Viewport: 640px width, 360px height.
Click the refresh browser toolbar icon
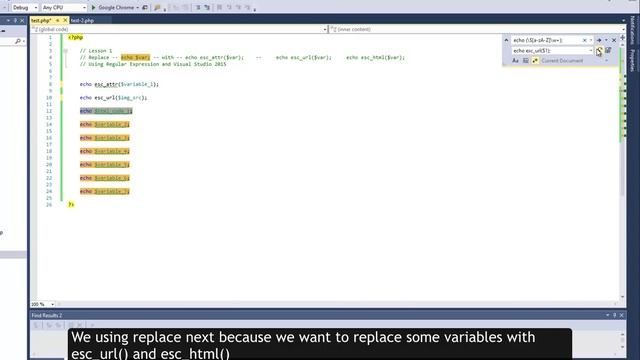[x=145, y=7]
